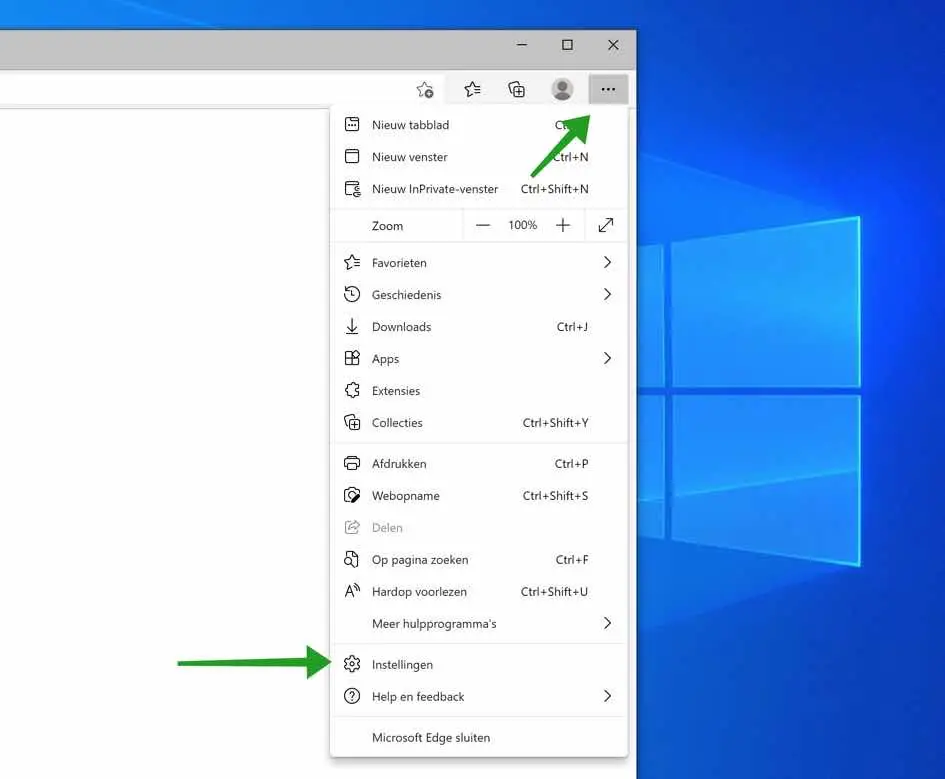945x779 pixels.
Task: Choose Collecties menu entry
Action: (479, 422)
